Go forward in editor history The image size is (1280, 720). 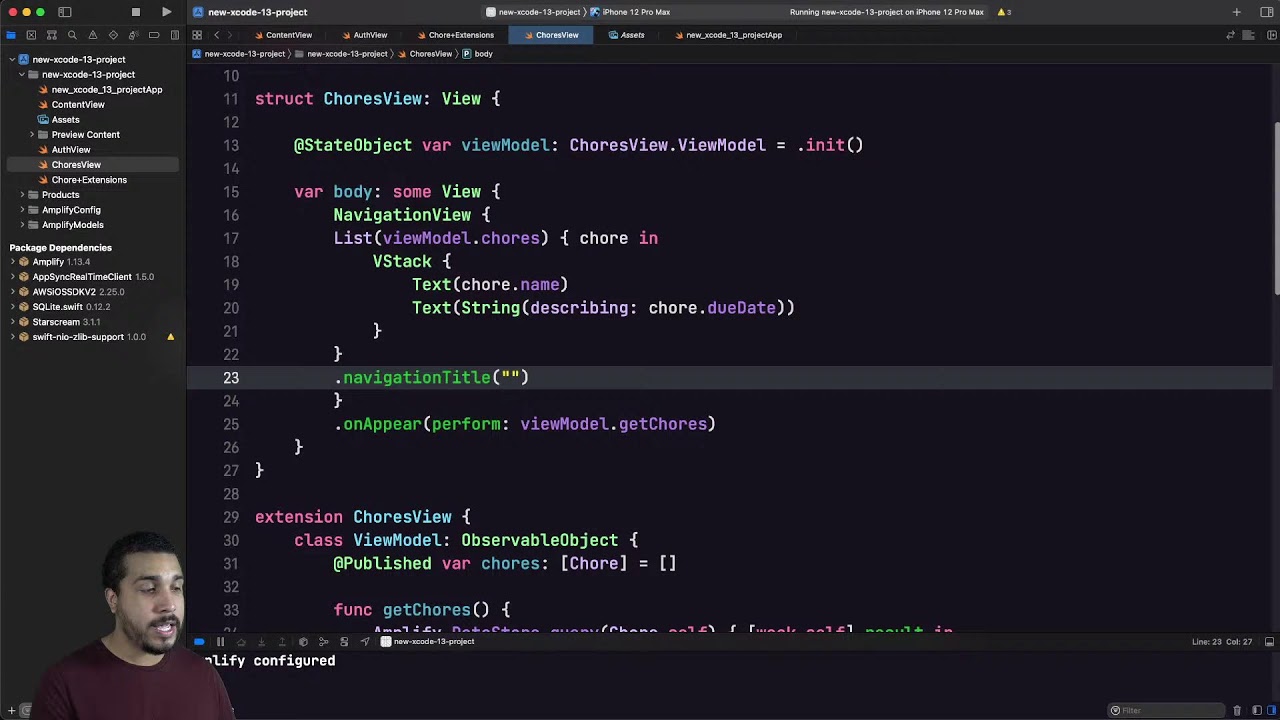(x=232, y=35)
